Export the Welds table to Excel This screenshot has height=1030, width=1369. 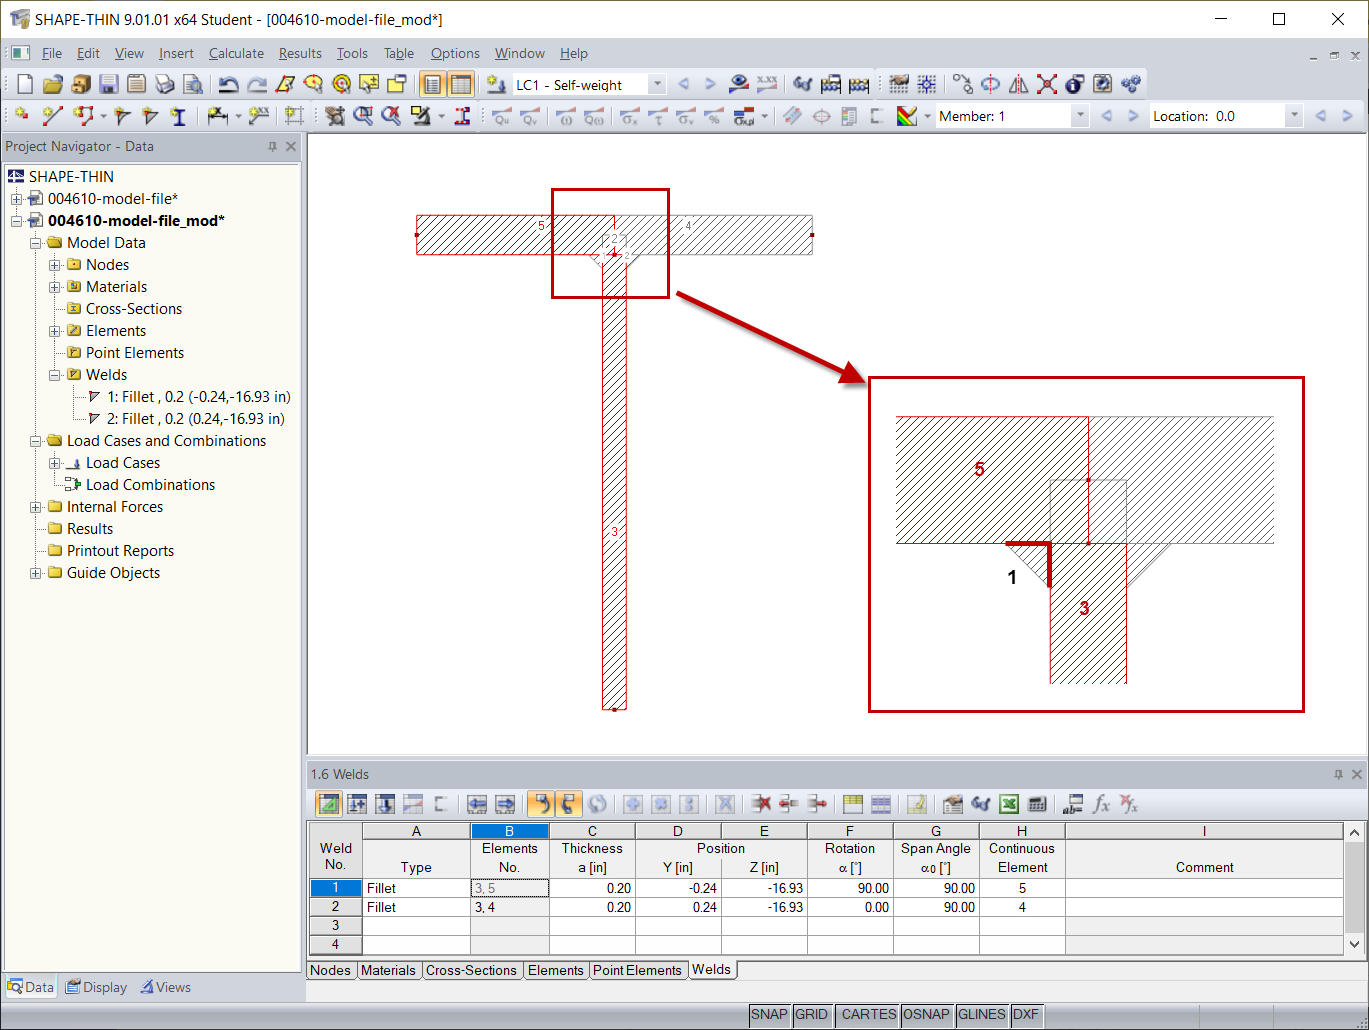(1009, 803)
